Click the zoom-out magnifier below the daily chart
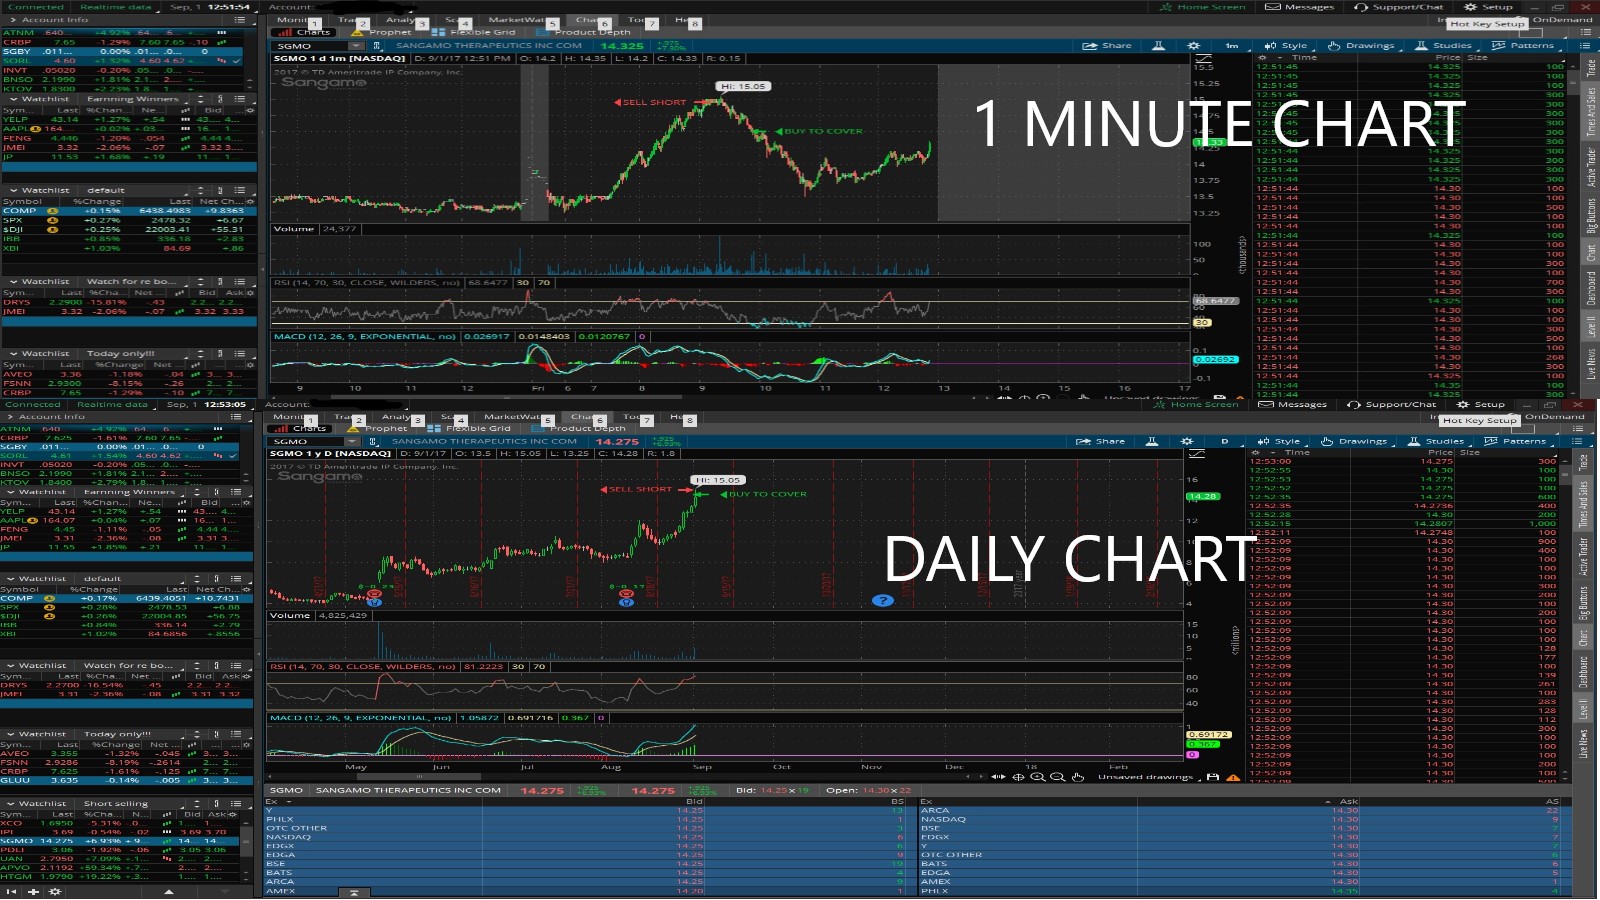The width and height of the screenshot is (1600, 900). [1057, 777]
